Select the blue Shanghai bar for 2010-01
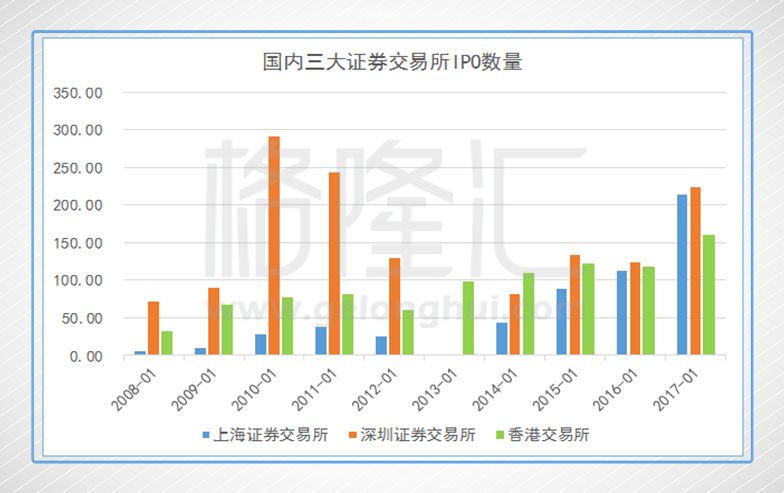784x493 pixels. point(260,344)
